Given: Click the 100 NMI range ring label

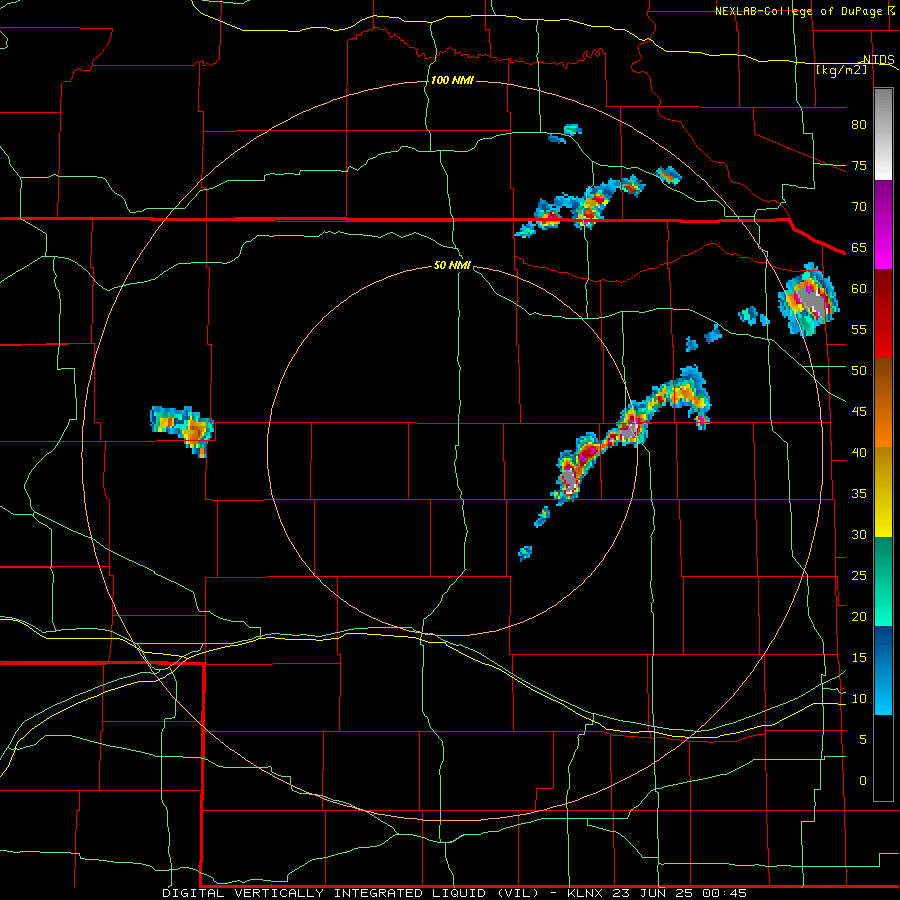Looking at the screenshot, I should pos(452,80).
